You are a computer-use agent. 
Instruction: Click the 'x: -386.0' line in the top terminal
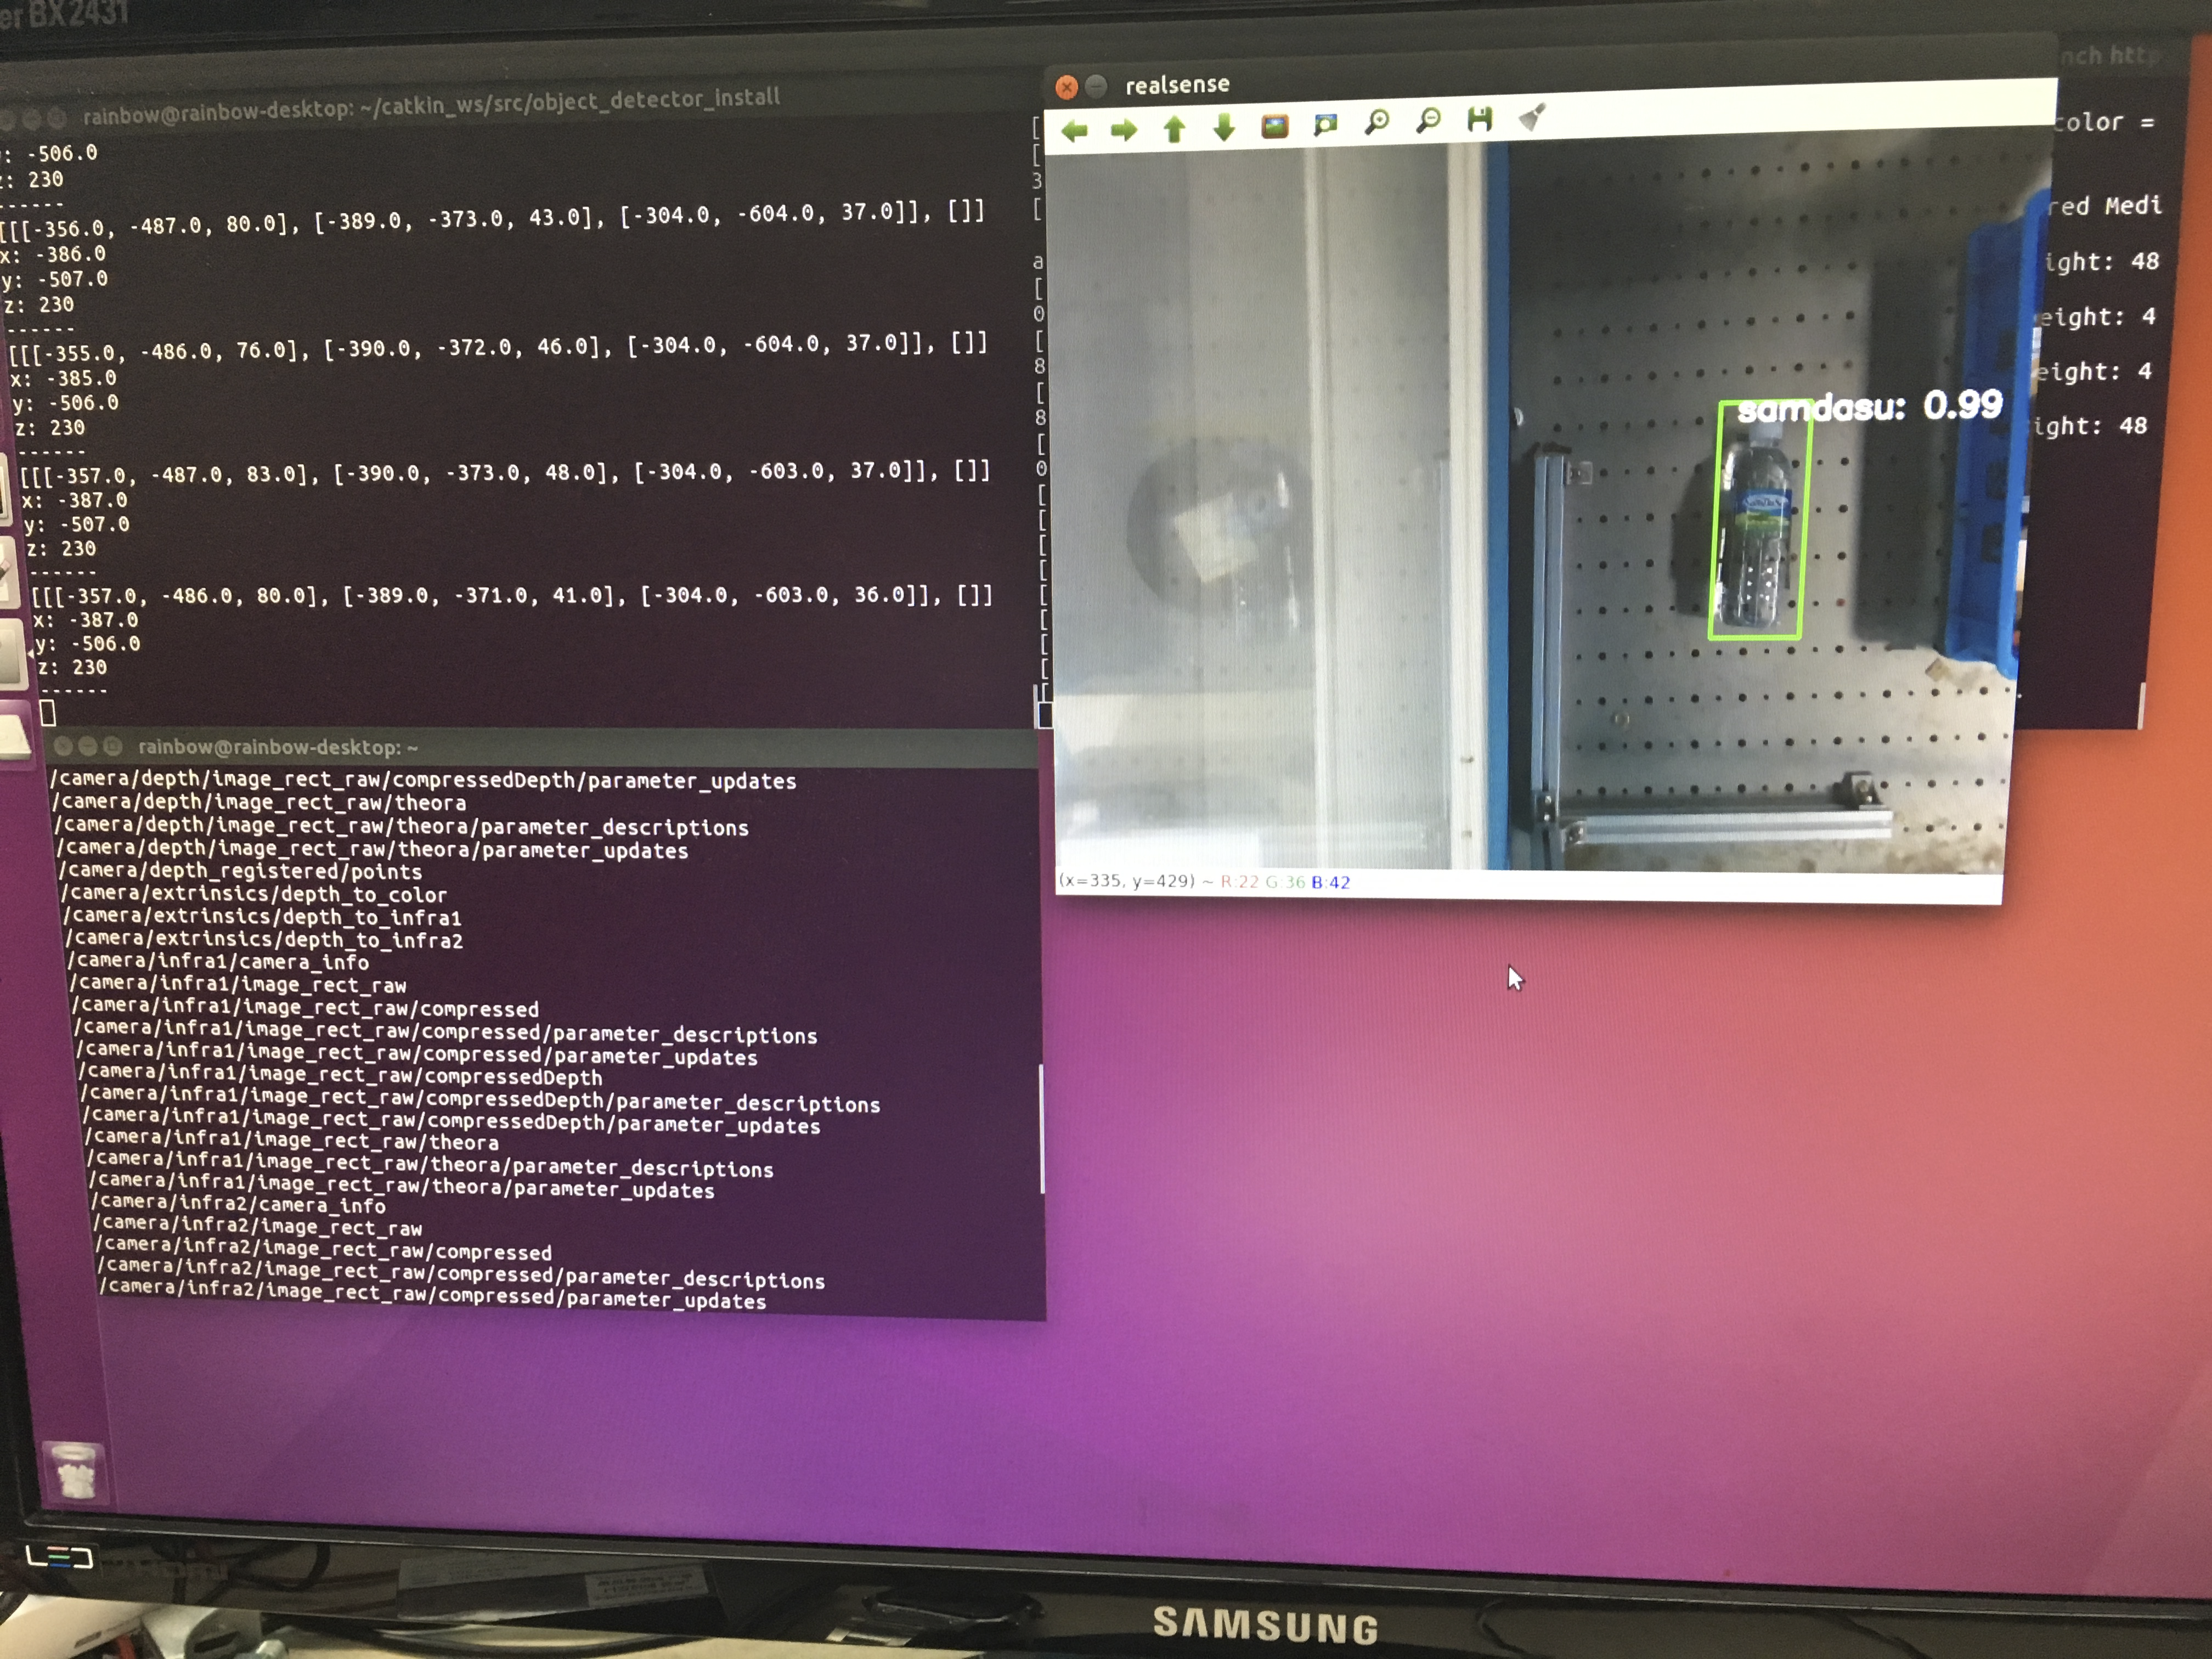53,254
